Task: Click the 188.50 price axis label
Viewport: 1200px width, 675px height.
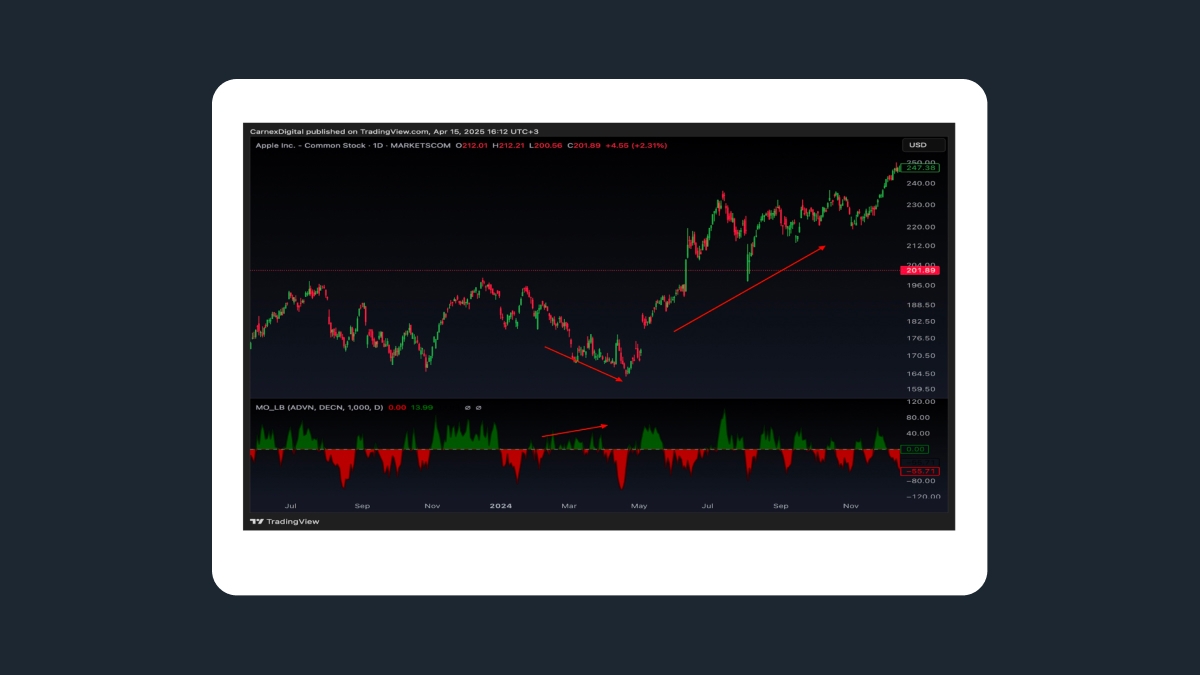Action: pos(921,304)
